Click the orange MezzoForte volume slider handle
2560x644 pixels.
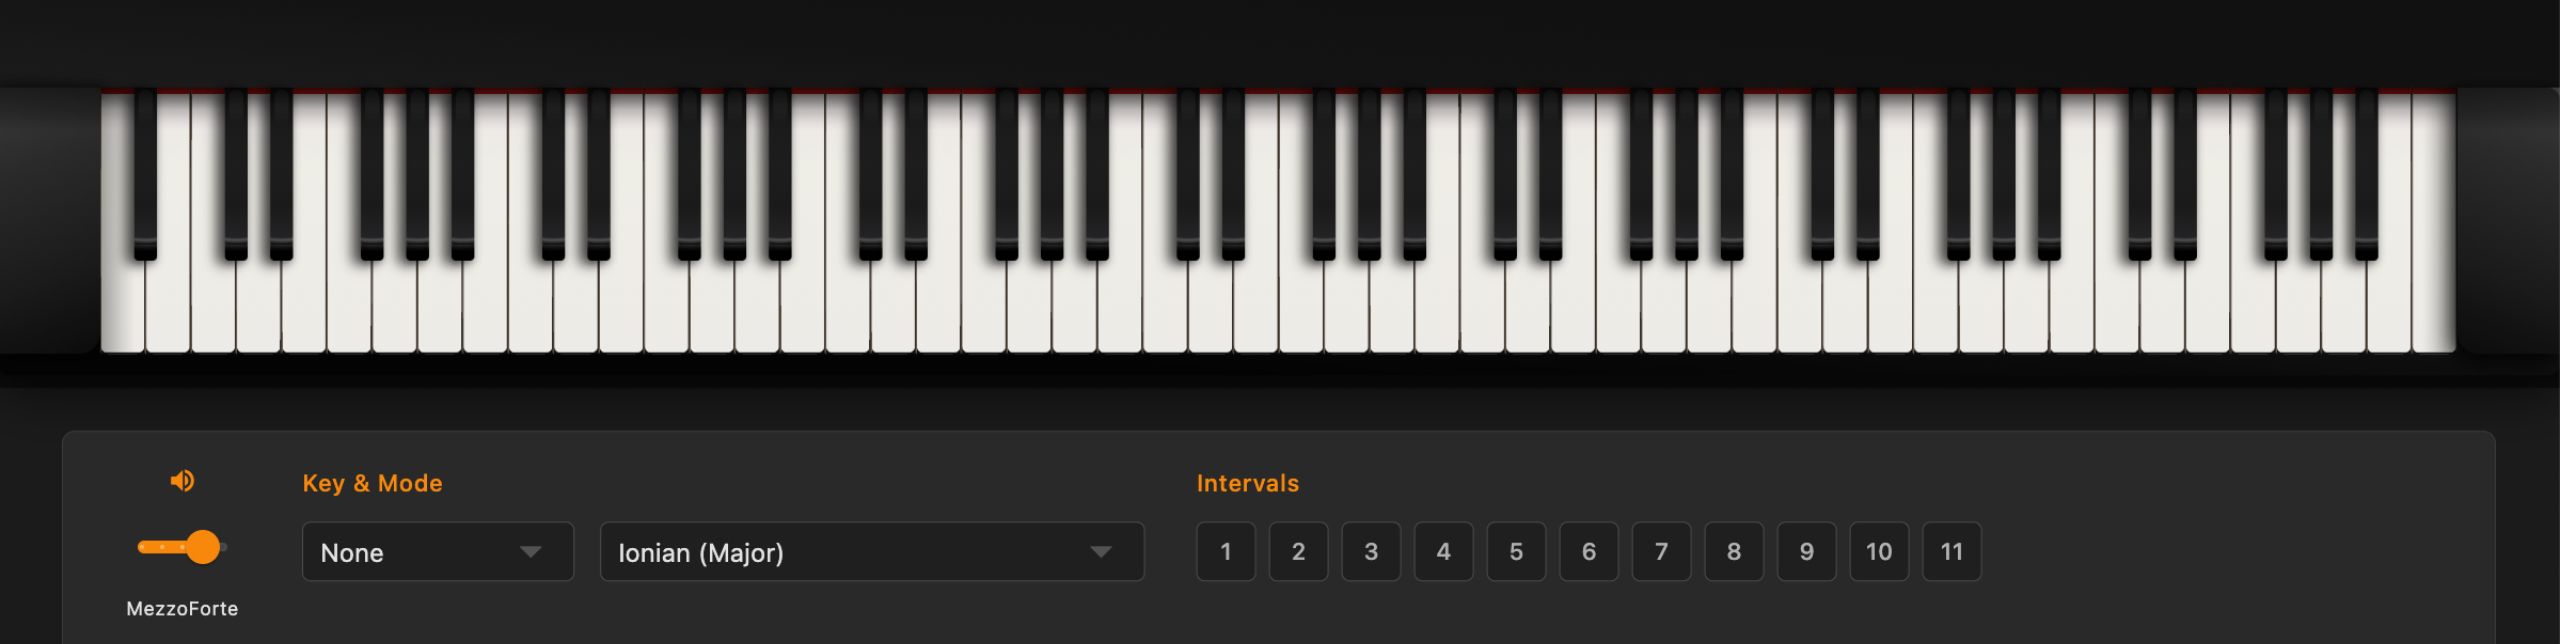(203, 547)
